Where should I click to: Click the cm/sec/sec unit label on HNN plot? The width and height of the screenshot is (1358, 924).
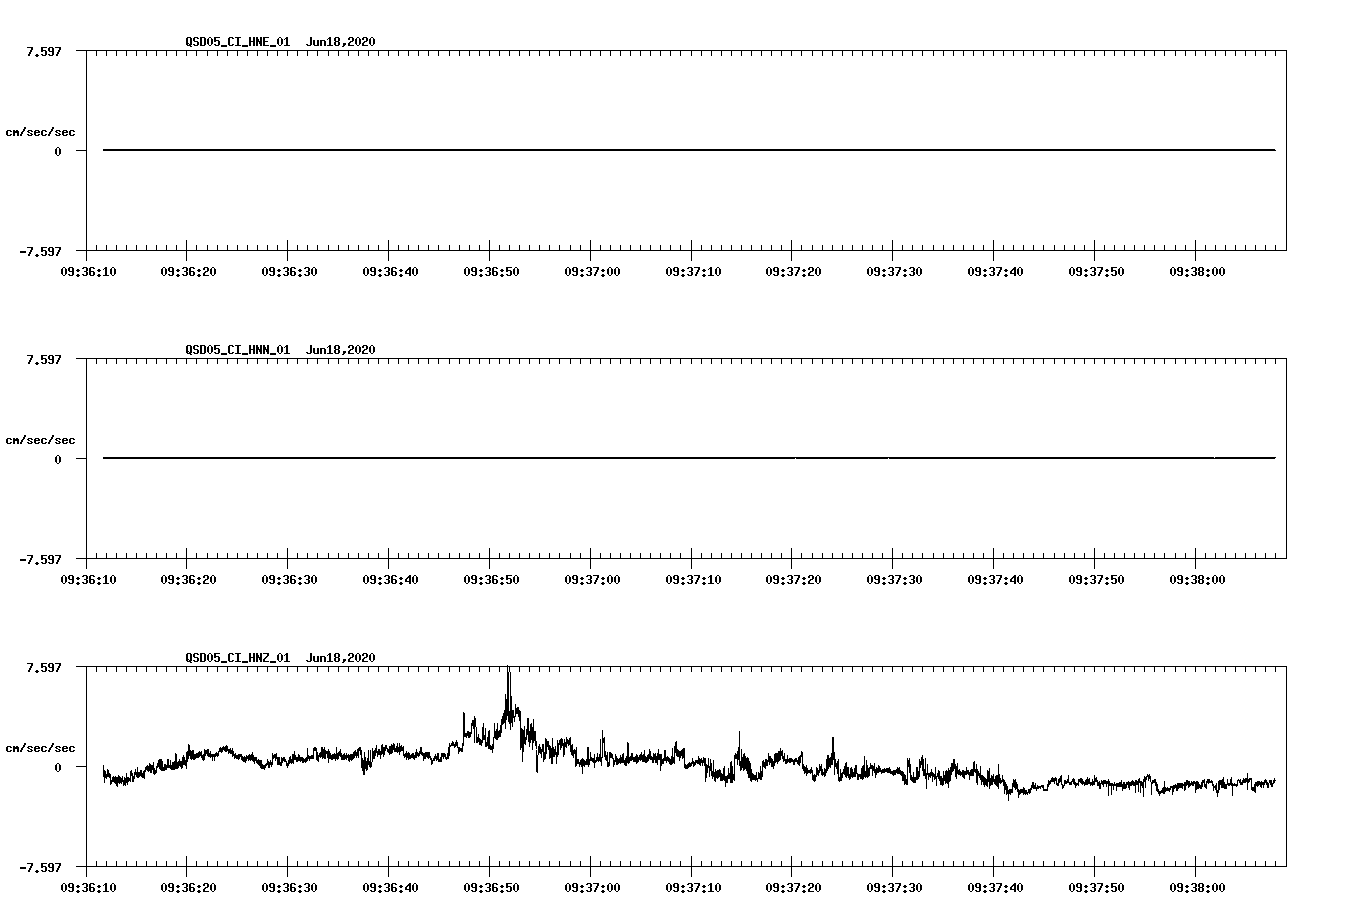point(40,440)
